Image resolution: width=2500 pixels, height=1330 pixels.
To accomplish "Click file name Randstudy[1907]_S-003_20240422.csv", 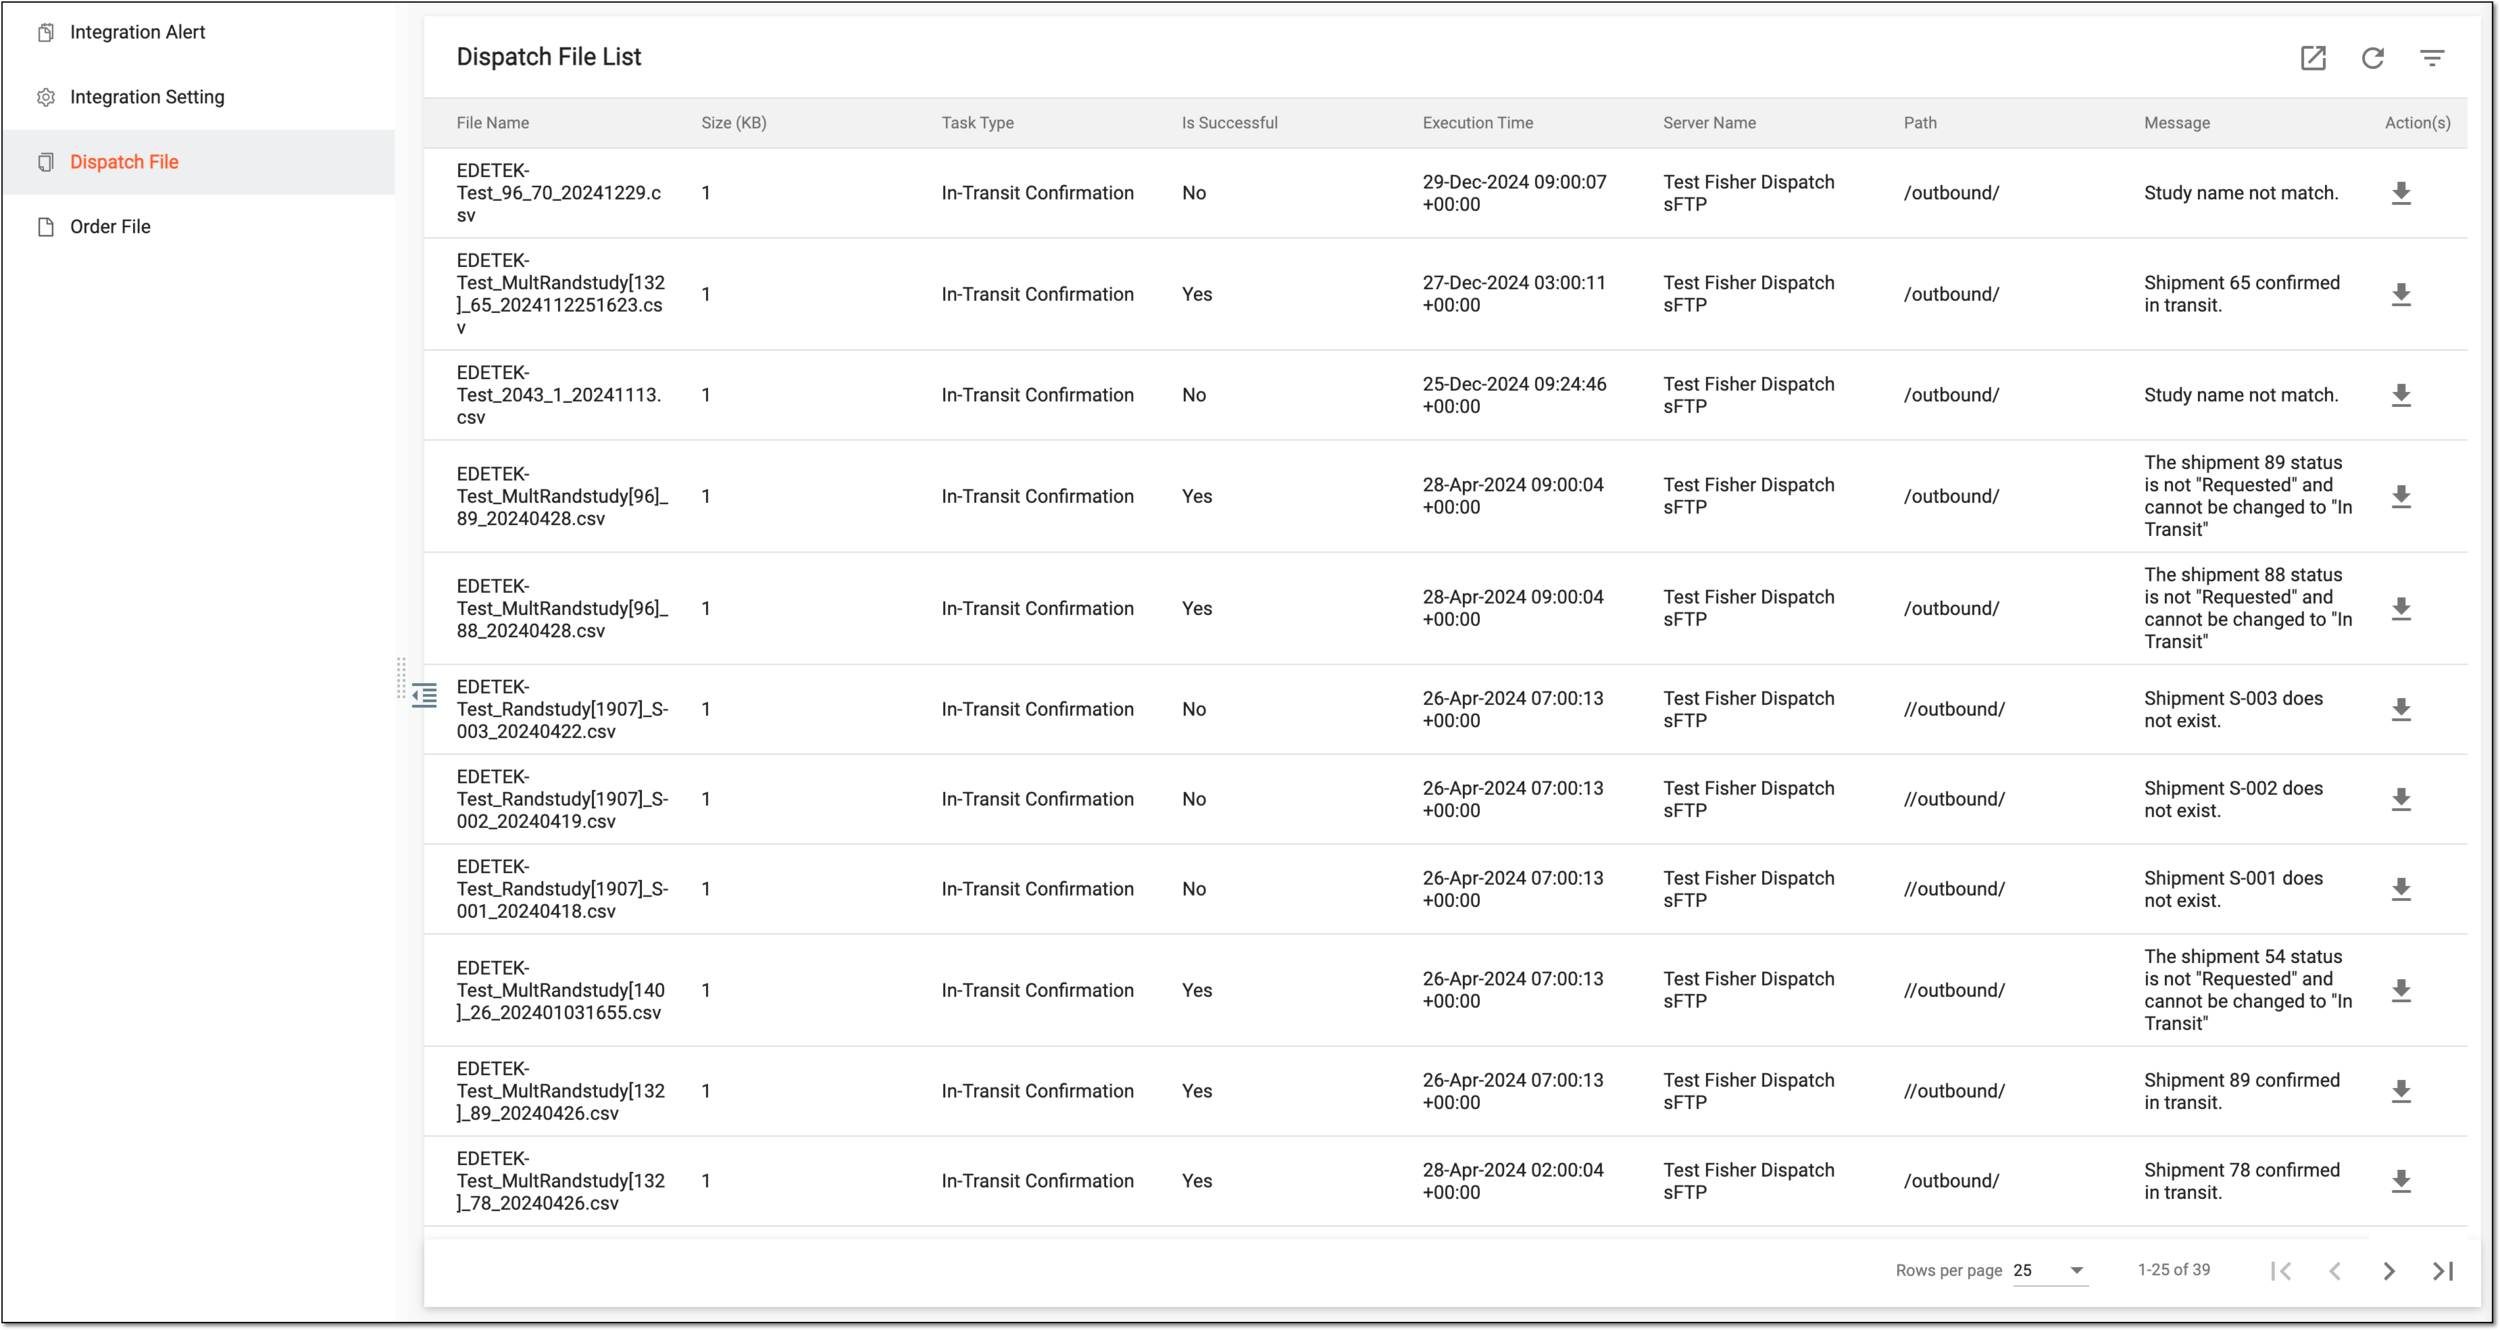I will tap(563, 710).
